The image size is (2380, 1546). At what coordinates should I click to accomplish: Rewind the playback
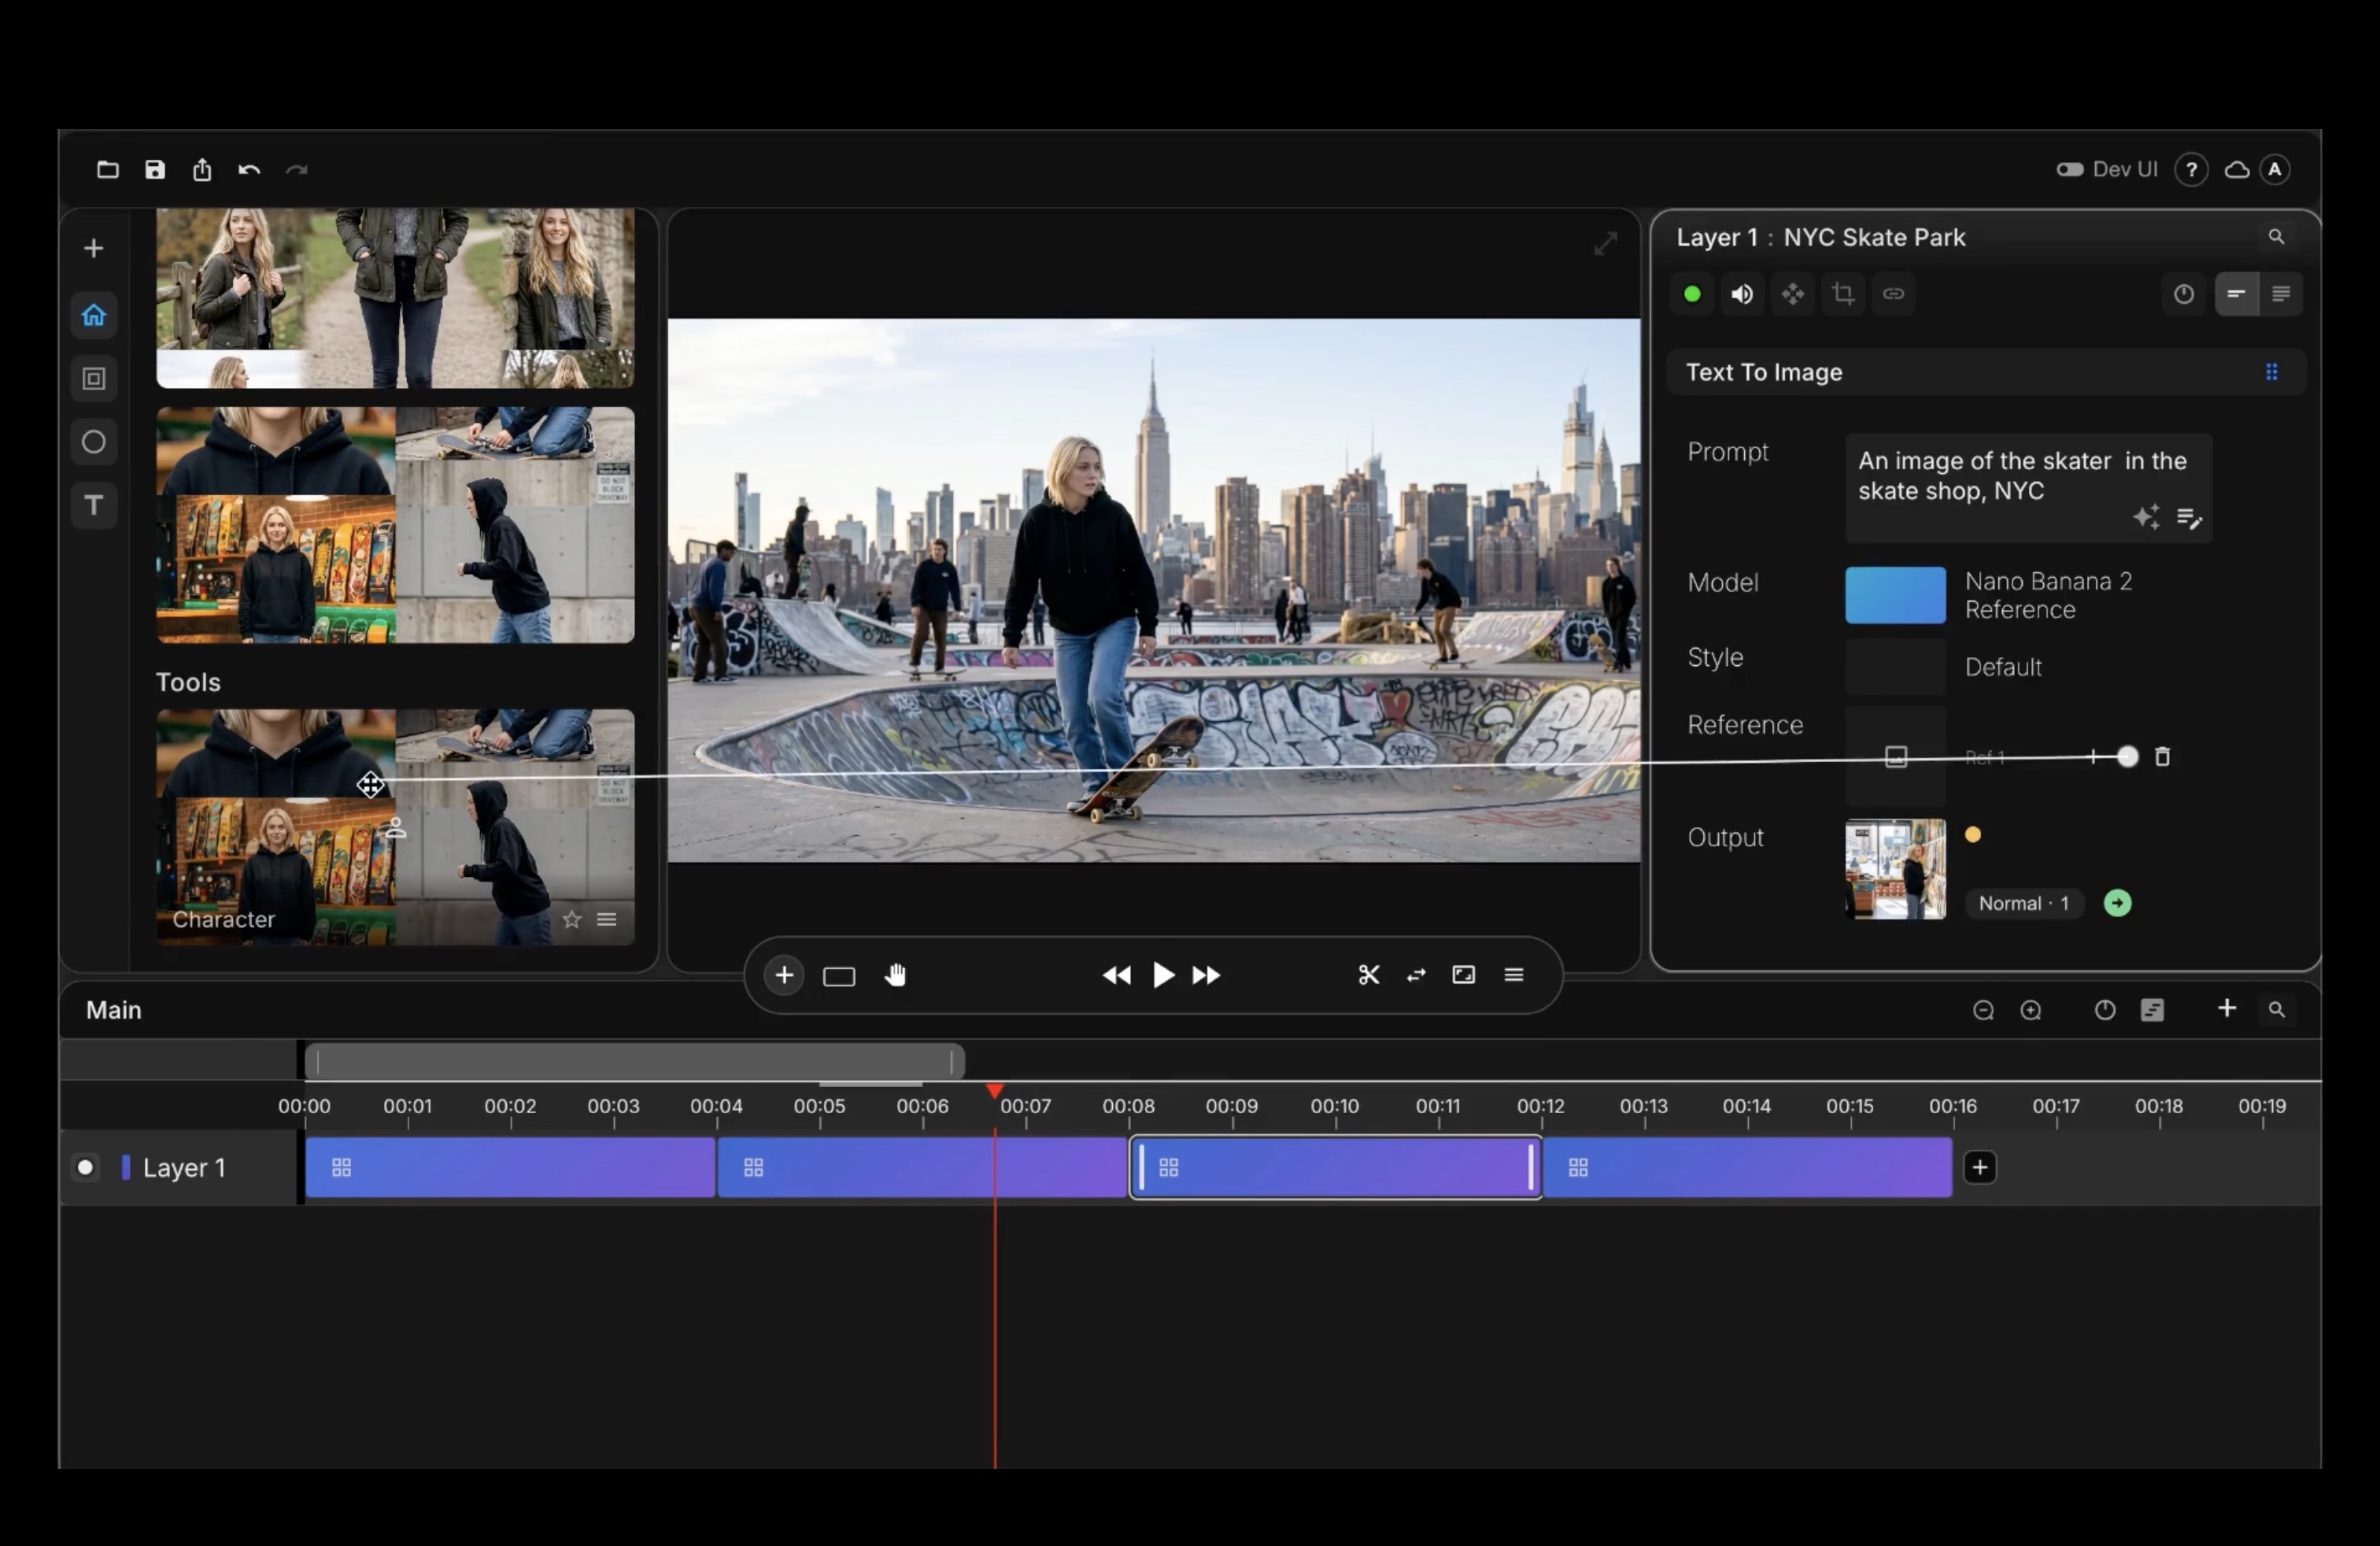1116,975
